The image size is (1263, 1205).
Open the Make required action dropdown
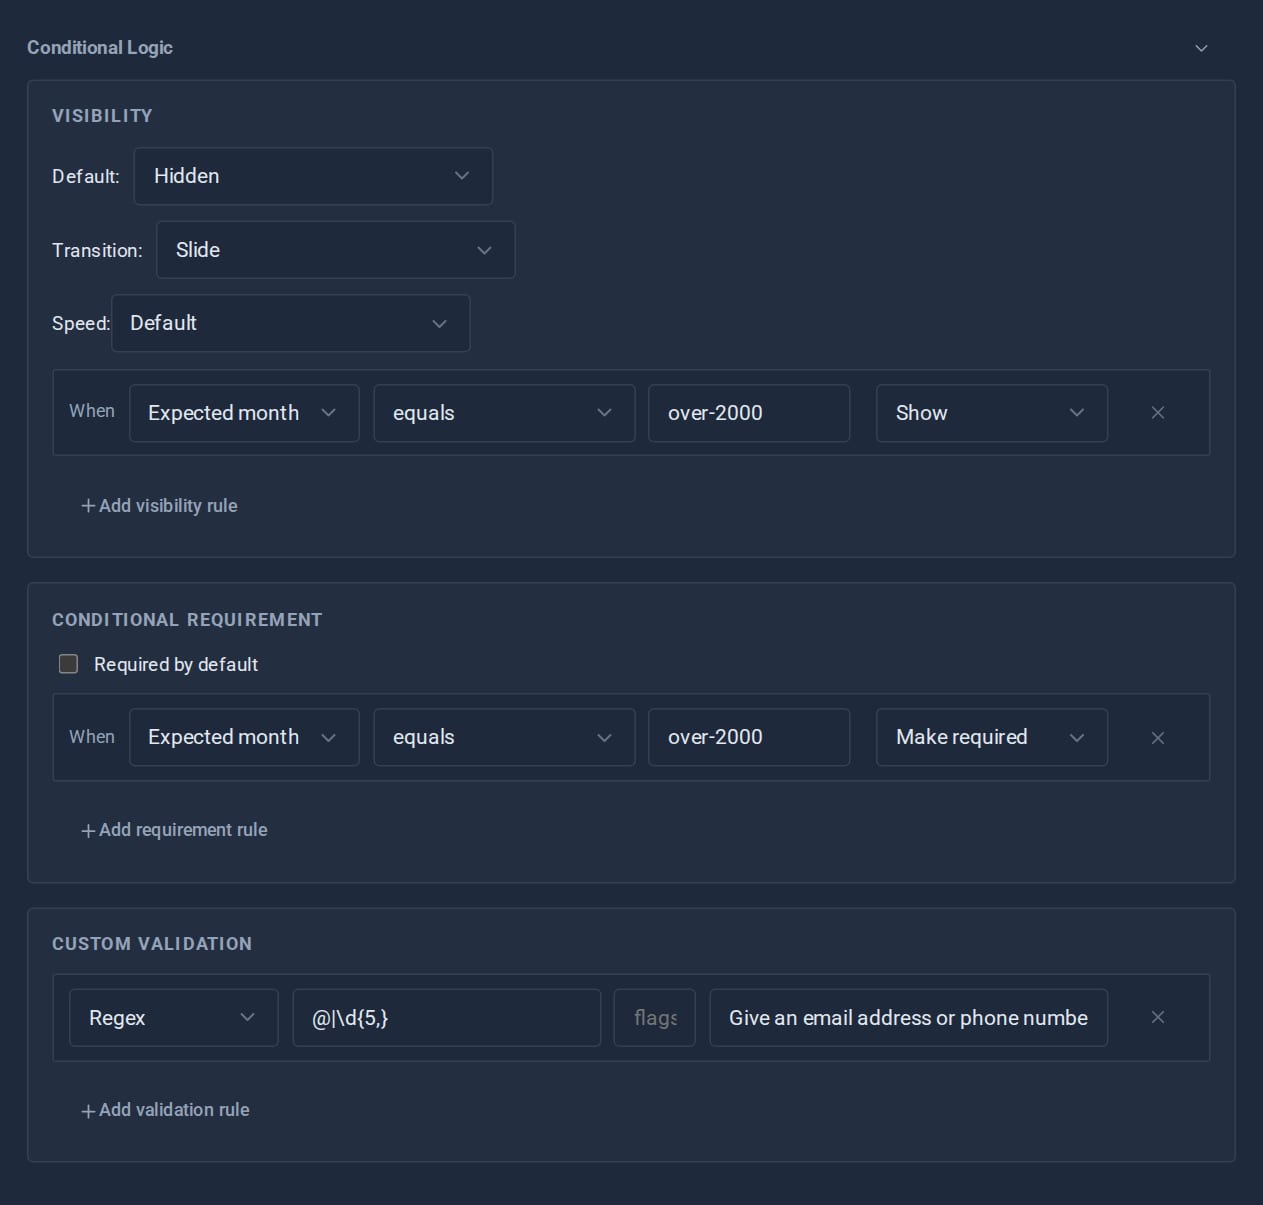(x=992, y=737)
